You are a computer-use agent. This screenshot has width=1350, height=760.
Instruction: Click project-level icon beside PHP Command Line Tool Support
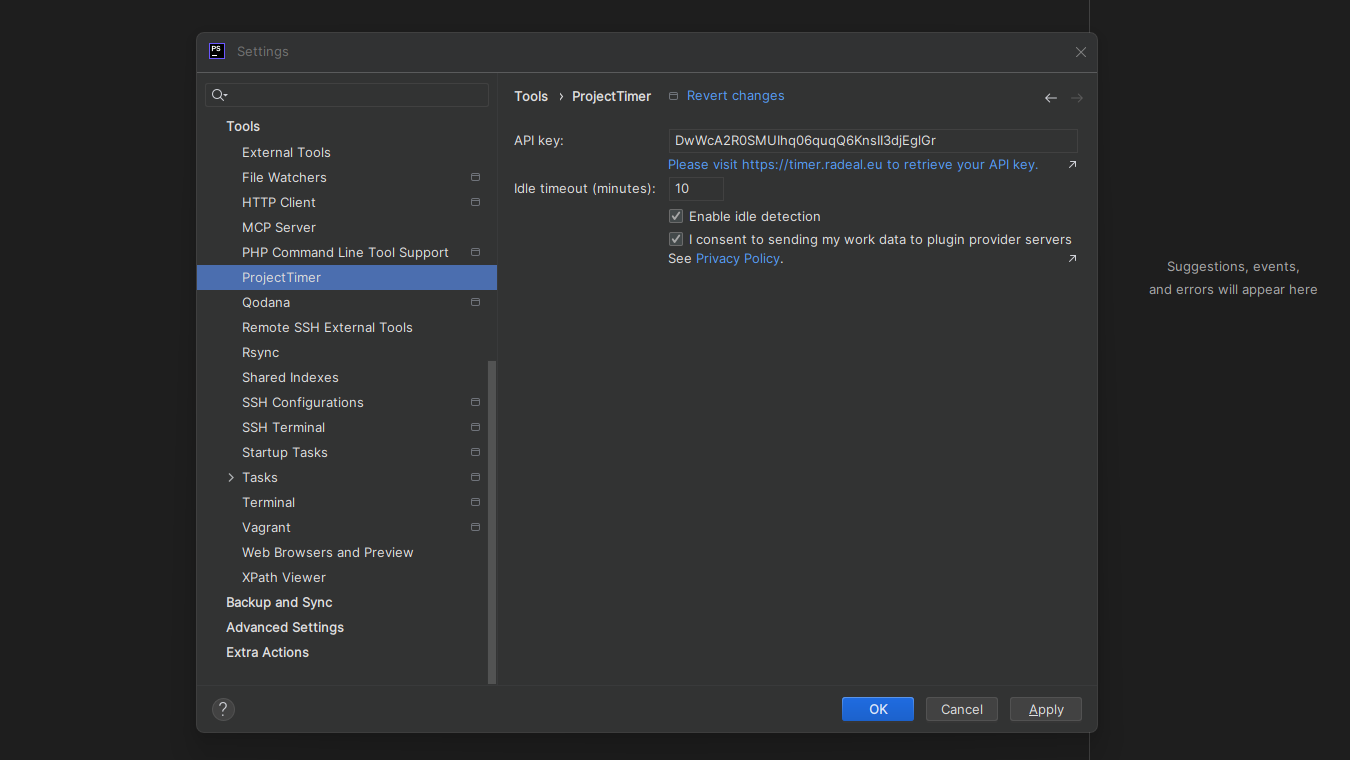click(x=475, y=252)
